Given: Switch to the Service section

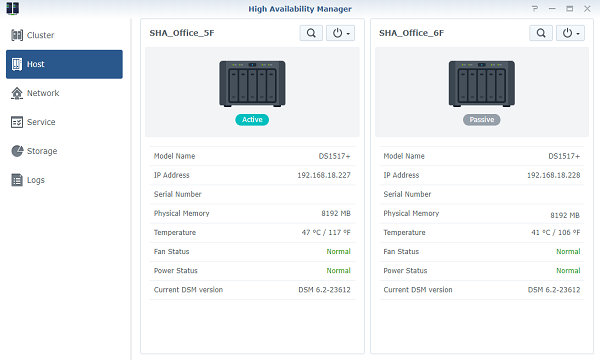Looking at the screenshot, I should click(33, 122).
